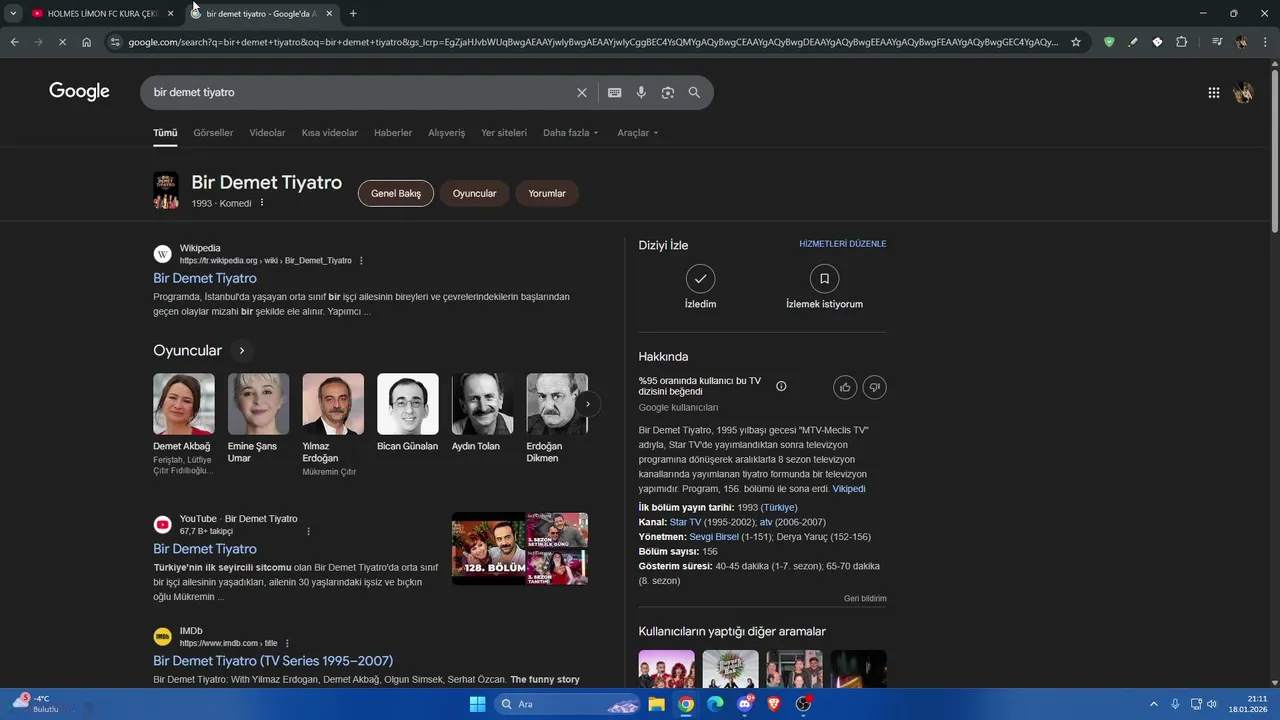Screen dimensions: 1280x720
Task: Open the Google account avatar on the page
Action: (1243, 92)
